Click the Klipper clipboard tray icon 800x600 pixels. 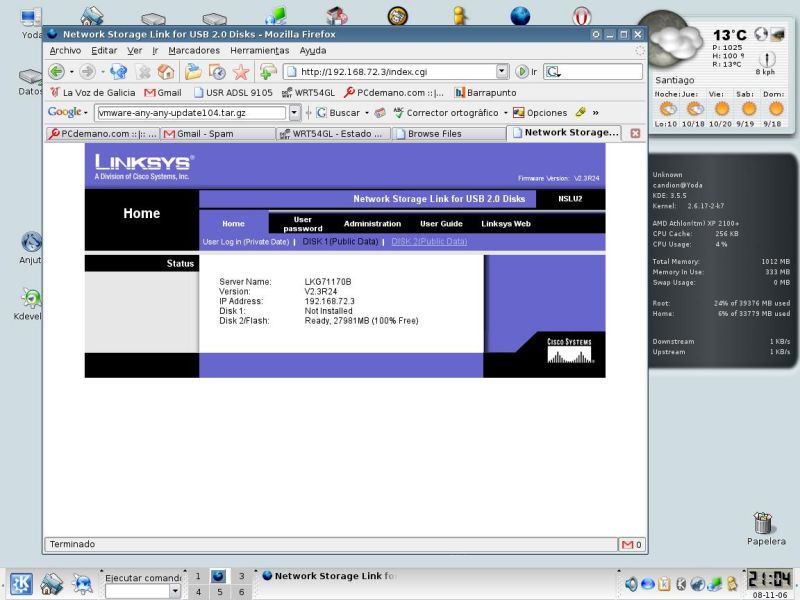click(664, 584)
